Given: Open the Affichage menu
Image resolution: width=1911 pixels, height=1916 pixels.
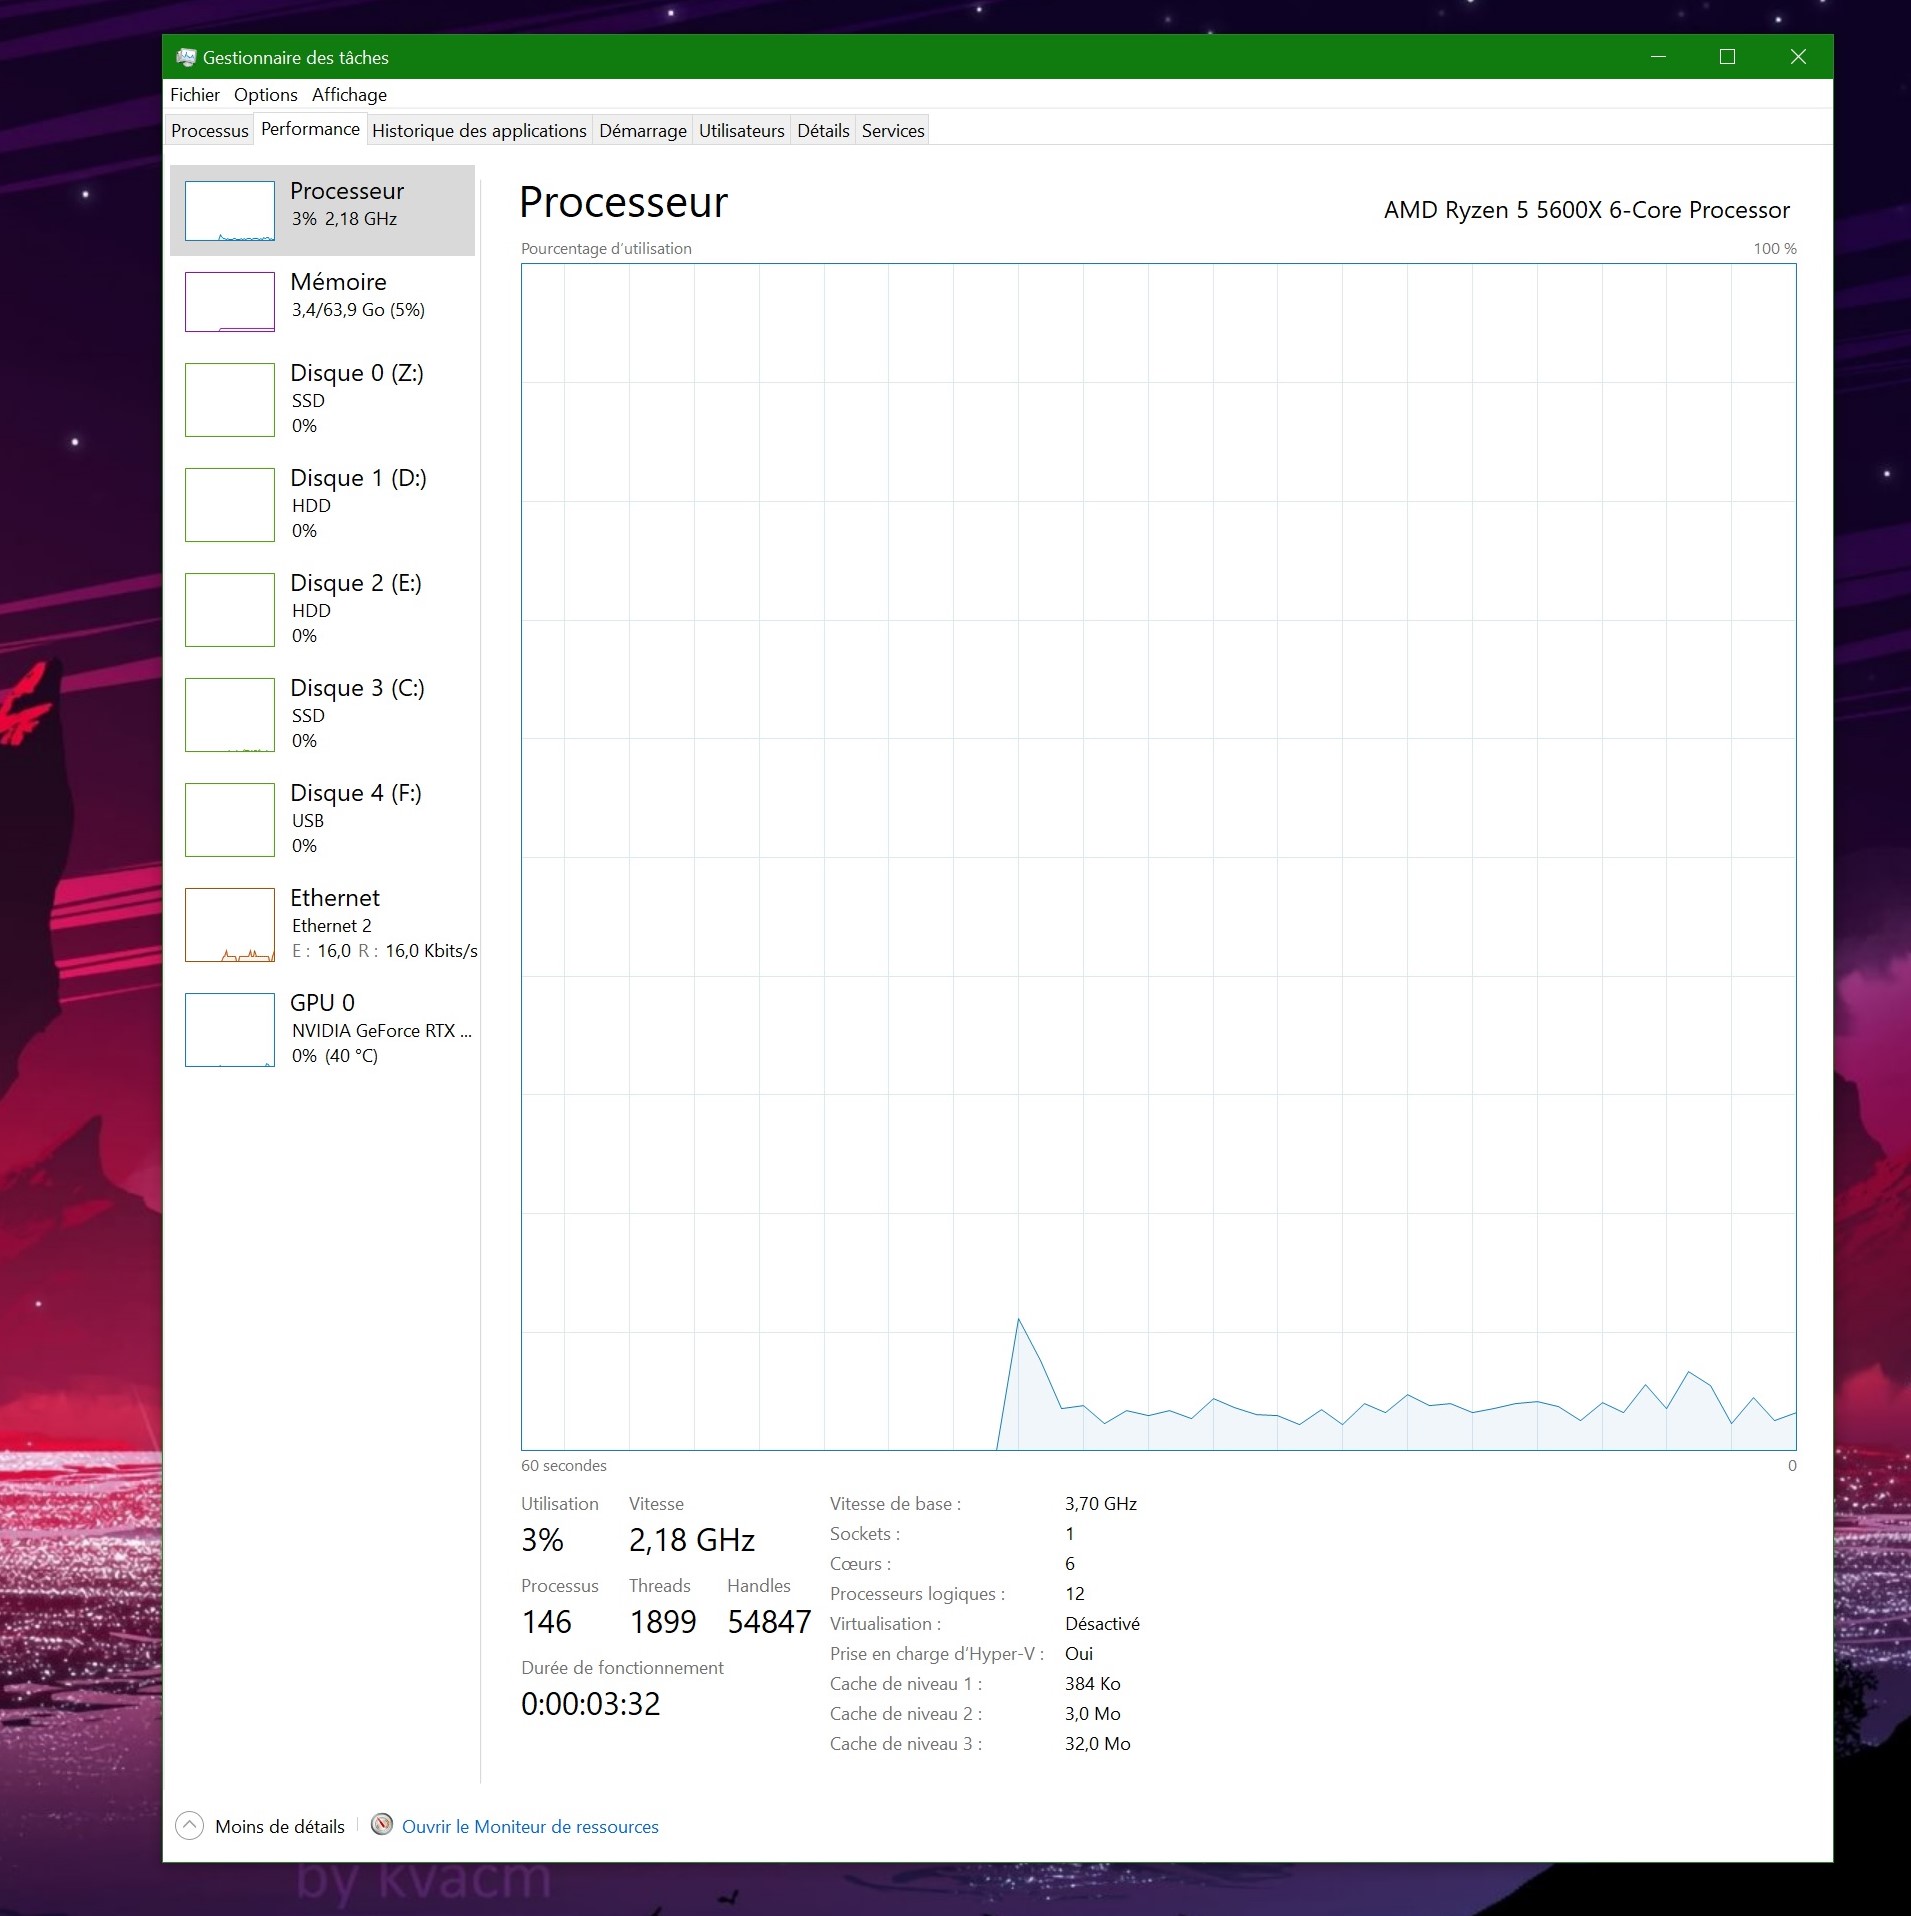Looking at the screenshot, I should (349, 95).
